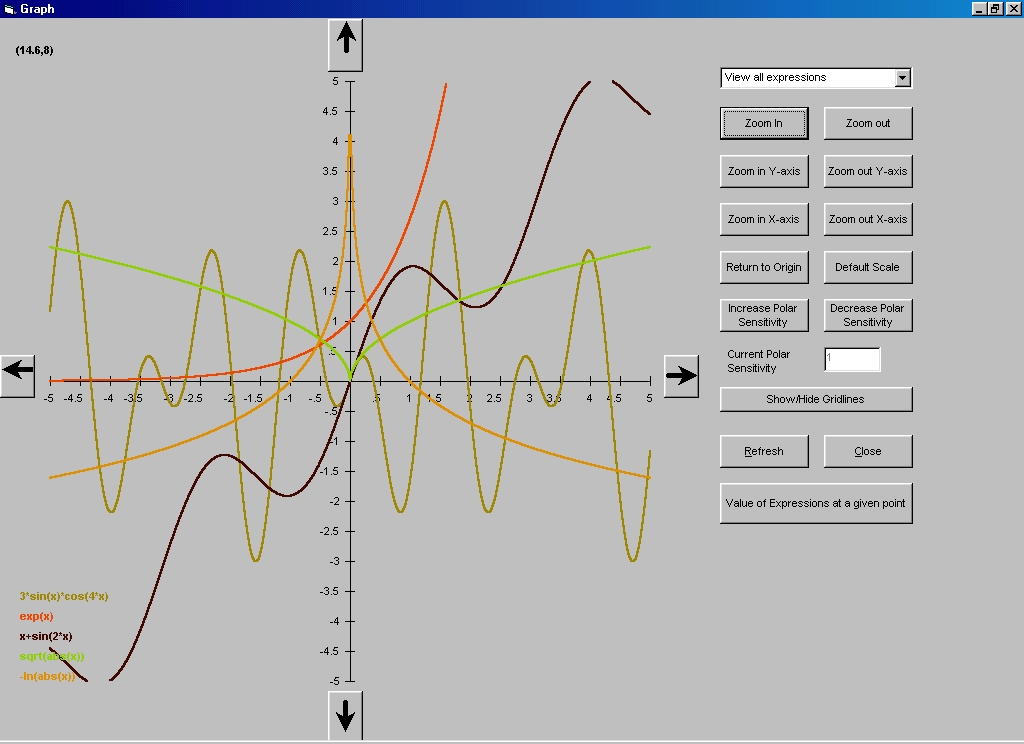
Task: Click the 3*sin(x)*cos(4*x) legend label
Action: (x=64, y=596)
